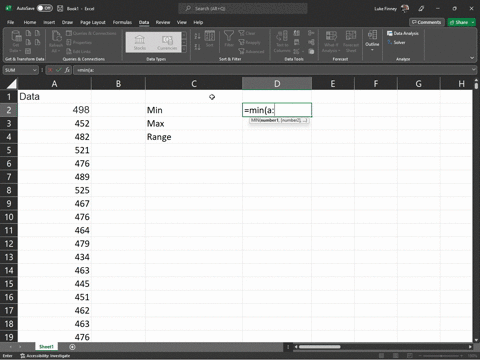480x360 pixels.
Task: Reapply the filter
Action: [x=249, y=42]
